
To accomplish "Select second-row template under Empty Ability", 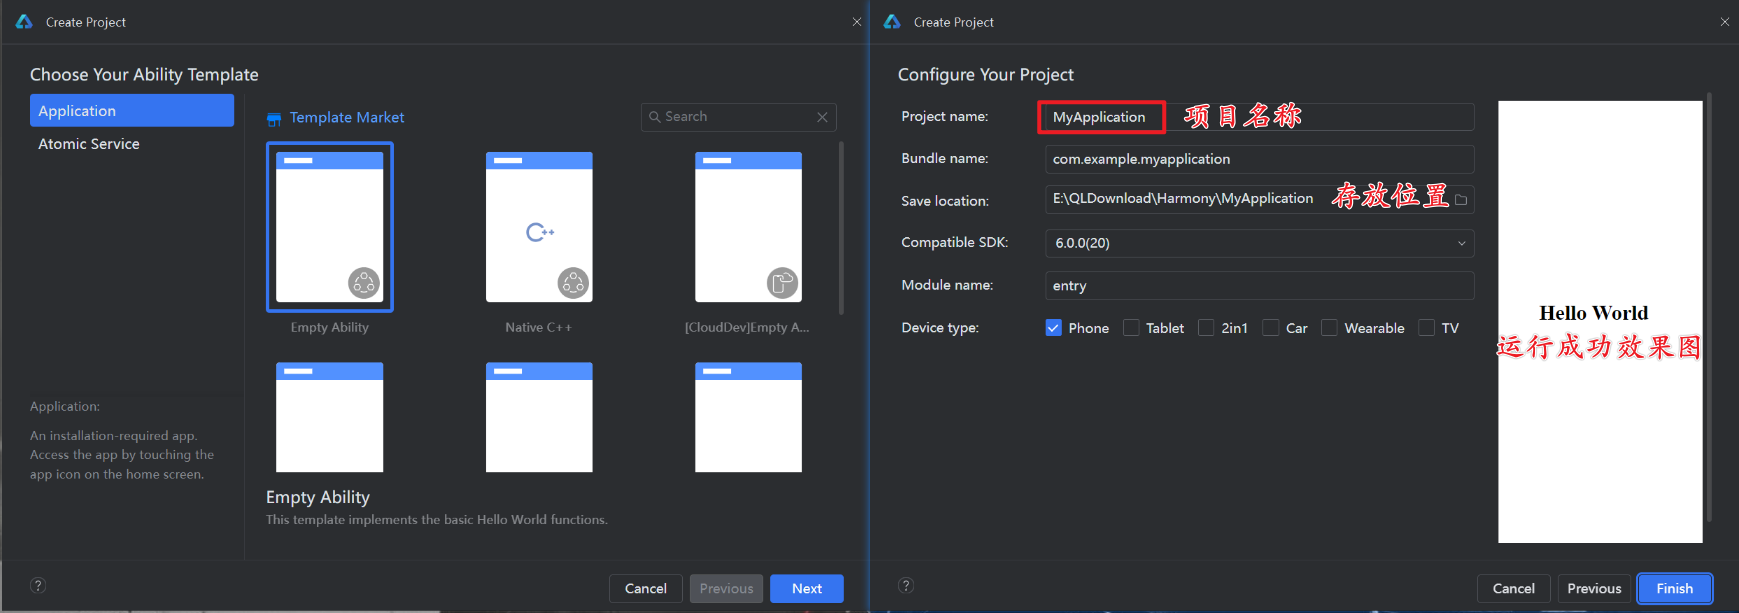I will tap(329, 417).
